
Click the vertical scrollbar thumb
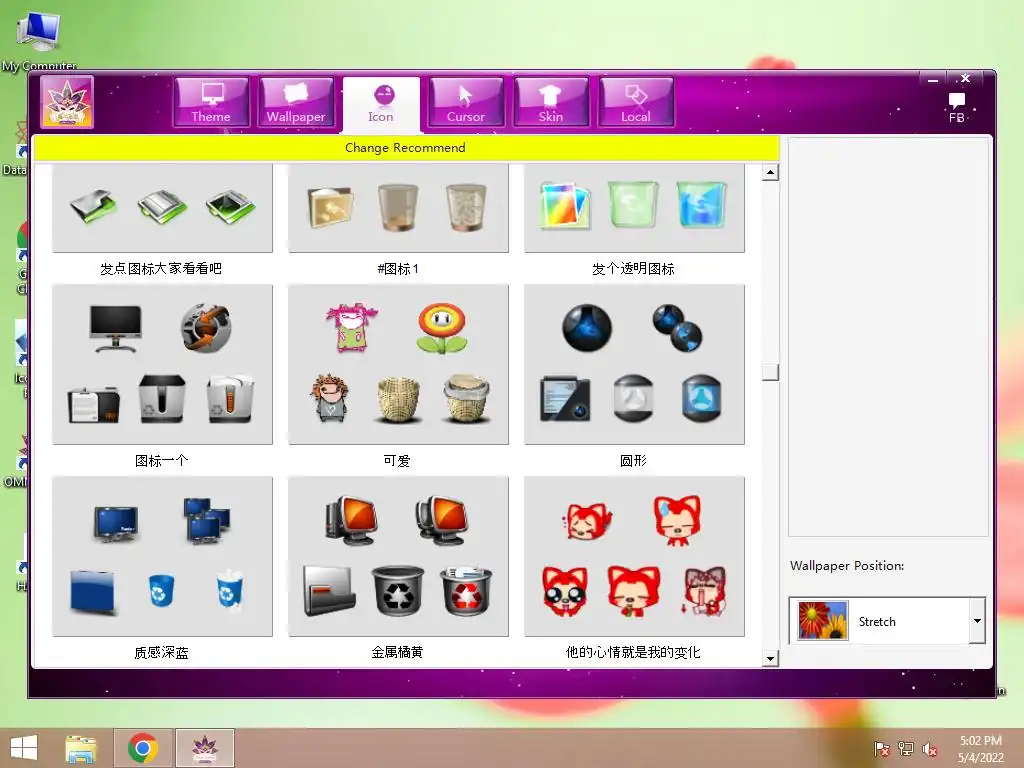point(770,372)
